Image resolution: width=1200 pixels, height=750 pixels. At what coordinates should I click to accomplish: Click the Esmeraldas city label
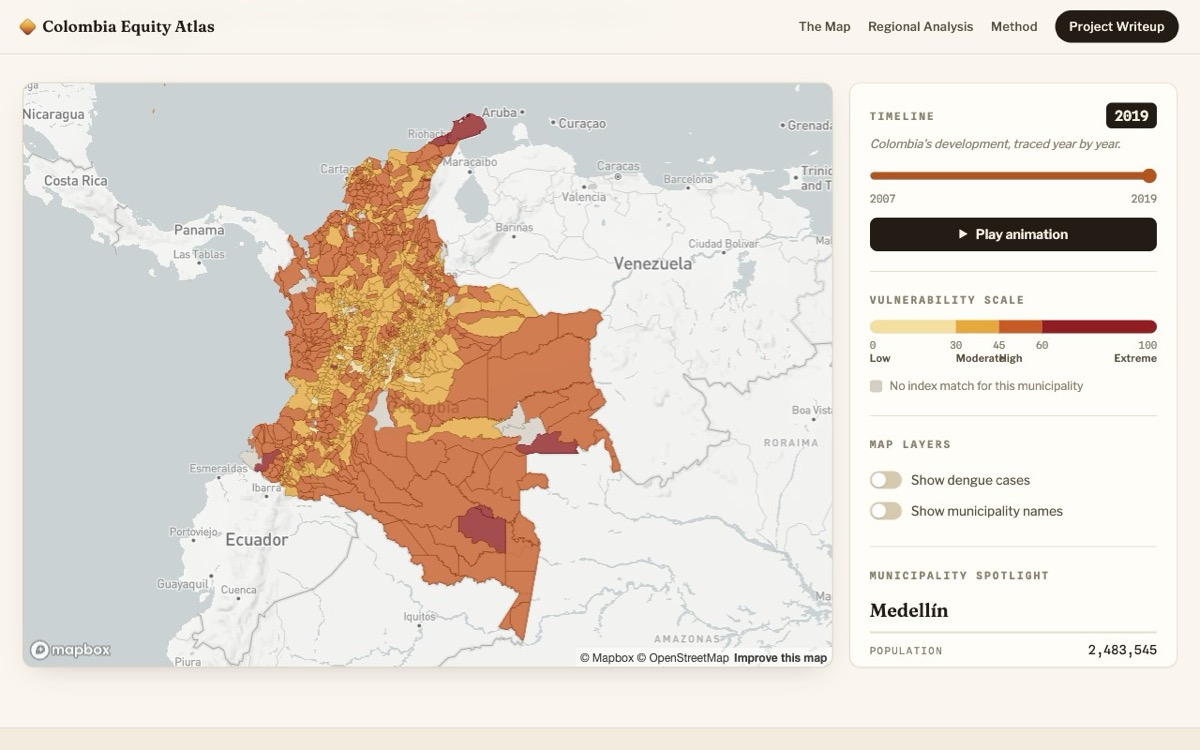pos(219,469)
